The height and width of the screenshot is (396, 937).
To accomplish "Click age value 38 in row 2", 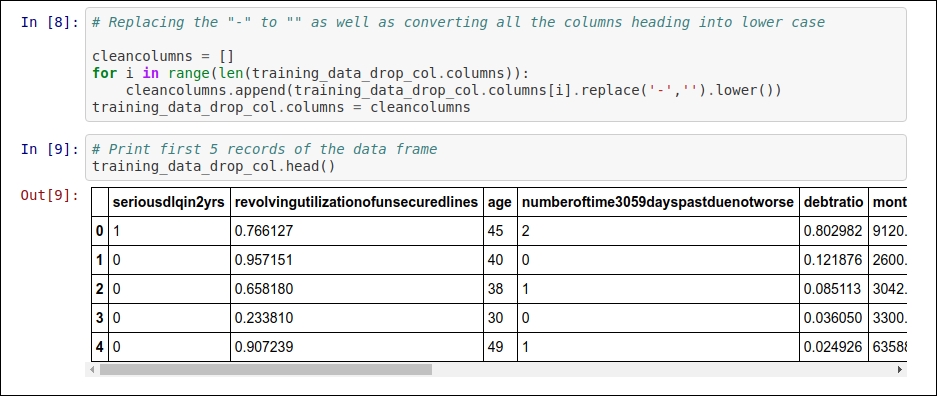I will 495,289.
